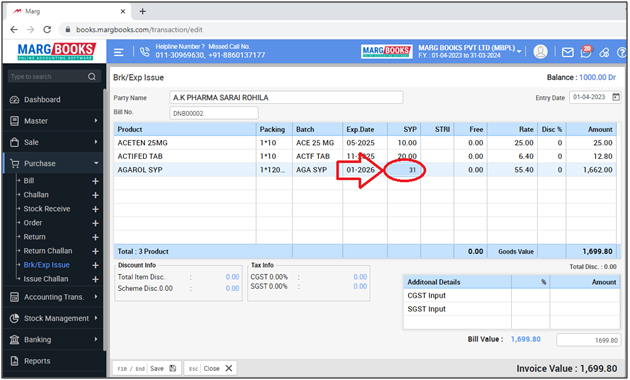Screen dimensions: 630x380
Task: Click the company MARG BOOKS logo in header
Action: pyautogui.click(x=386, y=51)
